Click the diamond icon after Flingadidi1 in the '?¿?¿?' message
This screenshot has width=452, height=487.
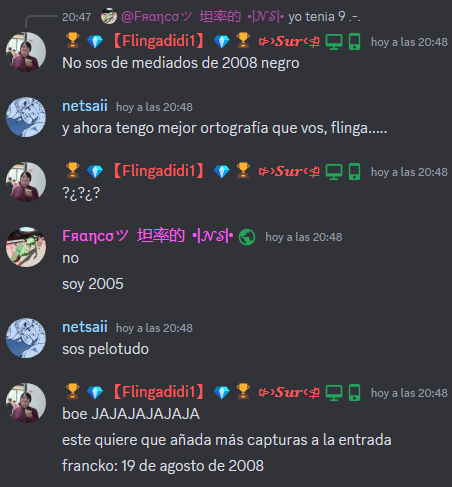tap(222, 172)
